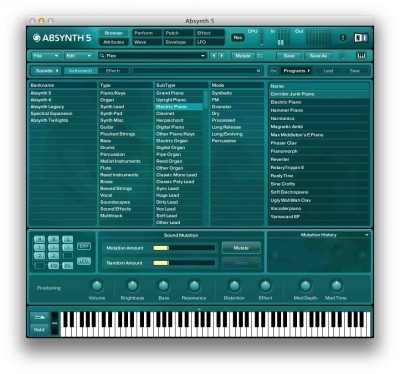The image size is (400, 374).
Task: Clear the search field with the X
Action: [x=258, y=71]
